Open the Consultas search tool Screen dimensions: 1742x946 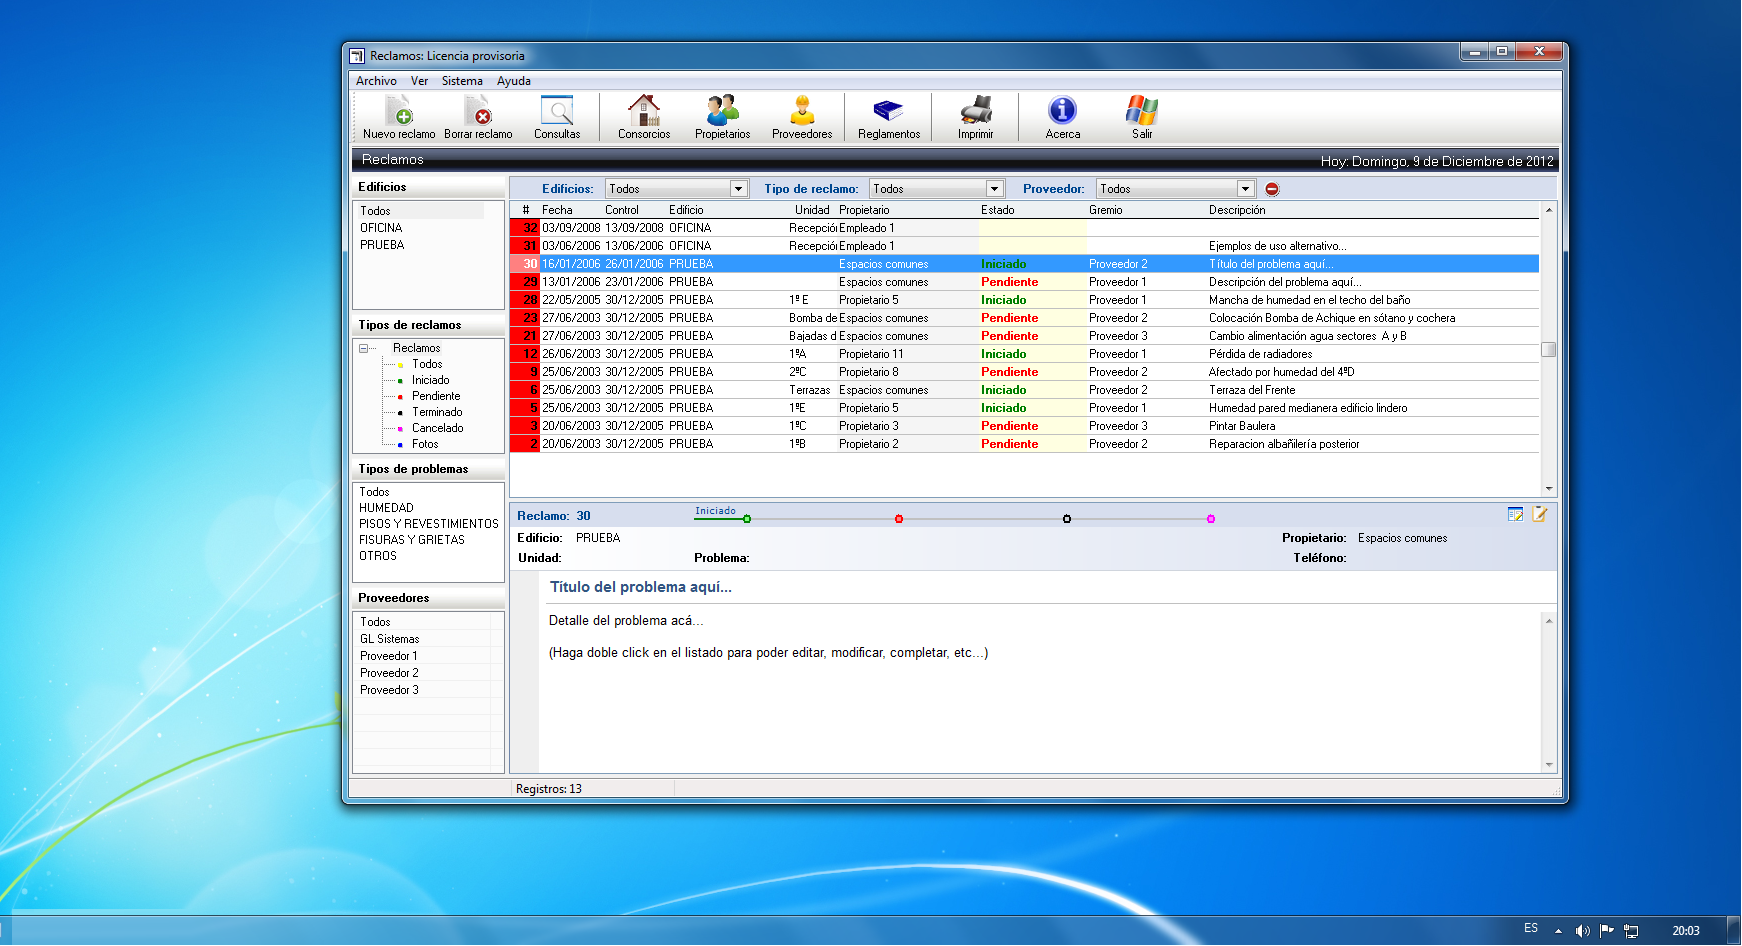pyautogui.click(x=557, y=110)
